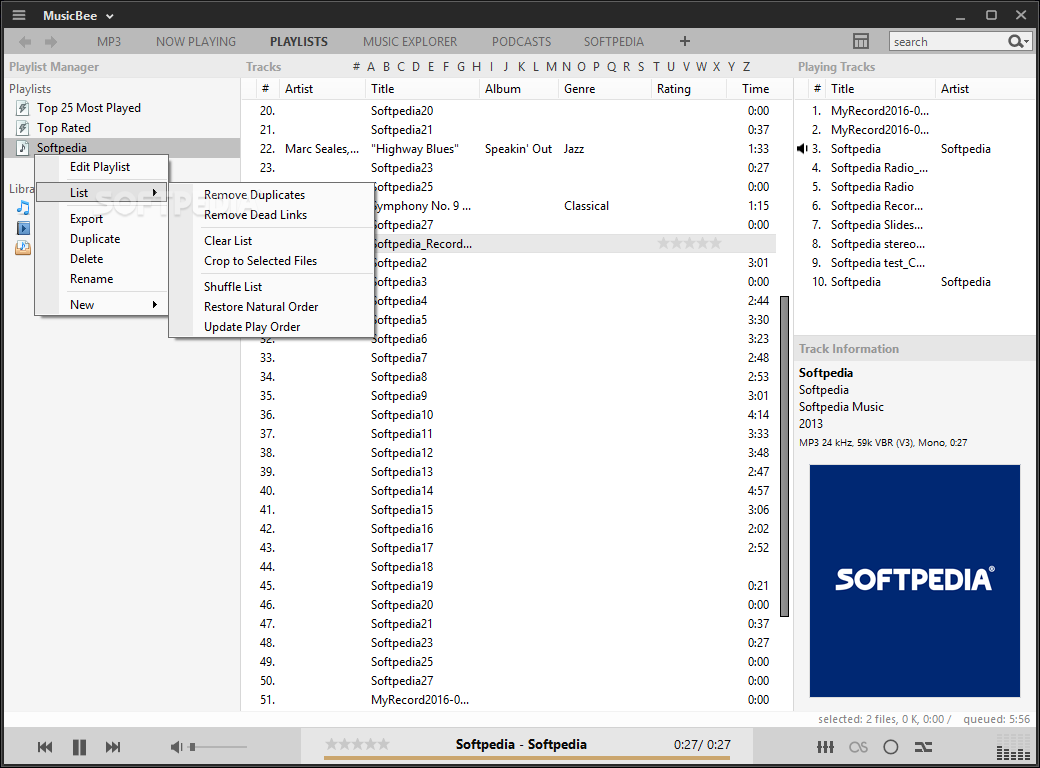Click the Top Rated playlist icon

pos(23,128)
